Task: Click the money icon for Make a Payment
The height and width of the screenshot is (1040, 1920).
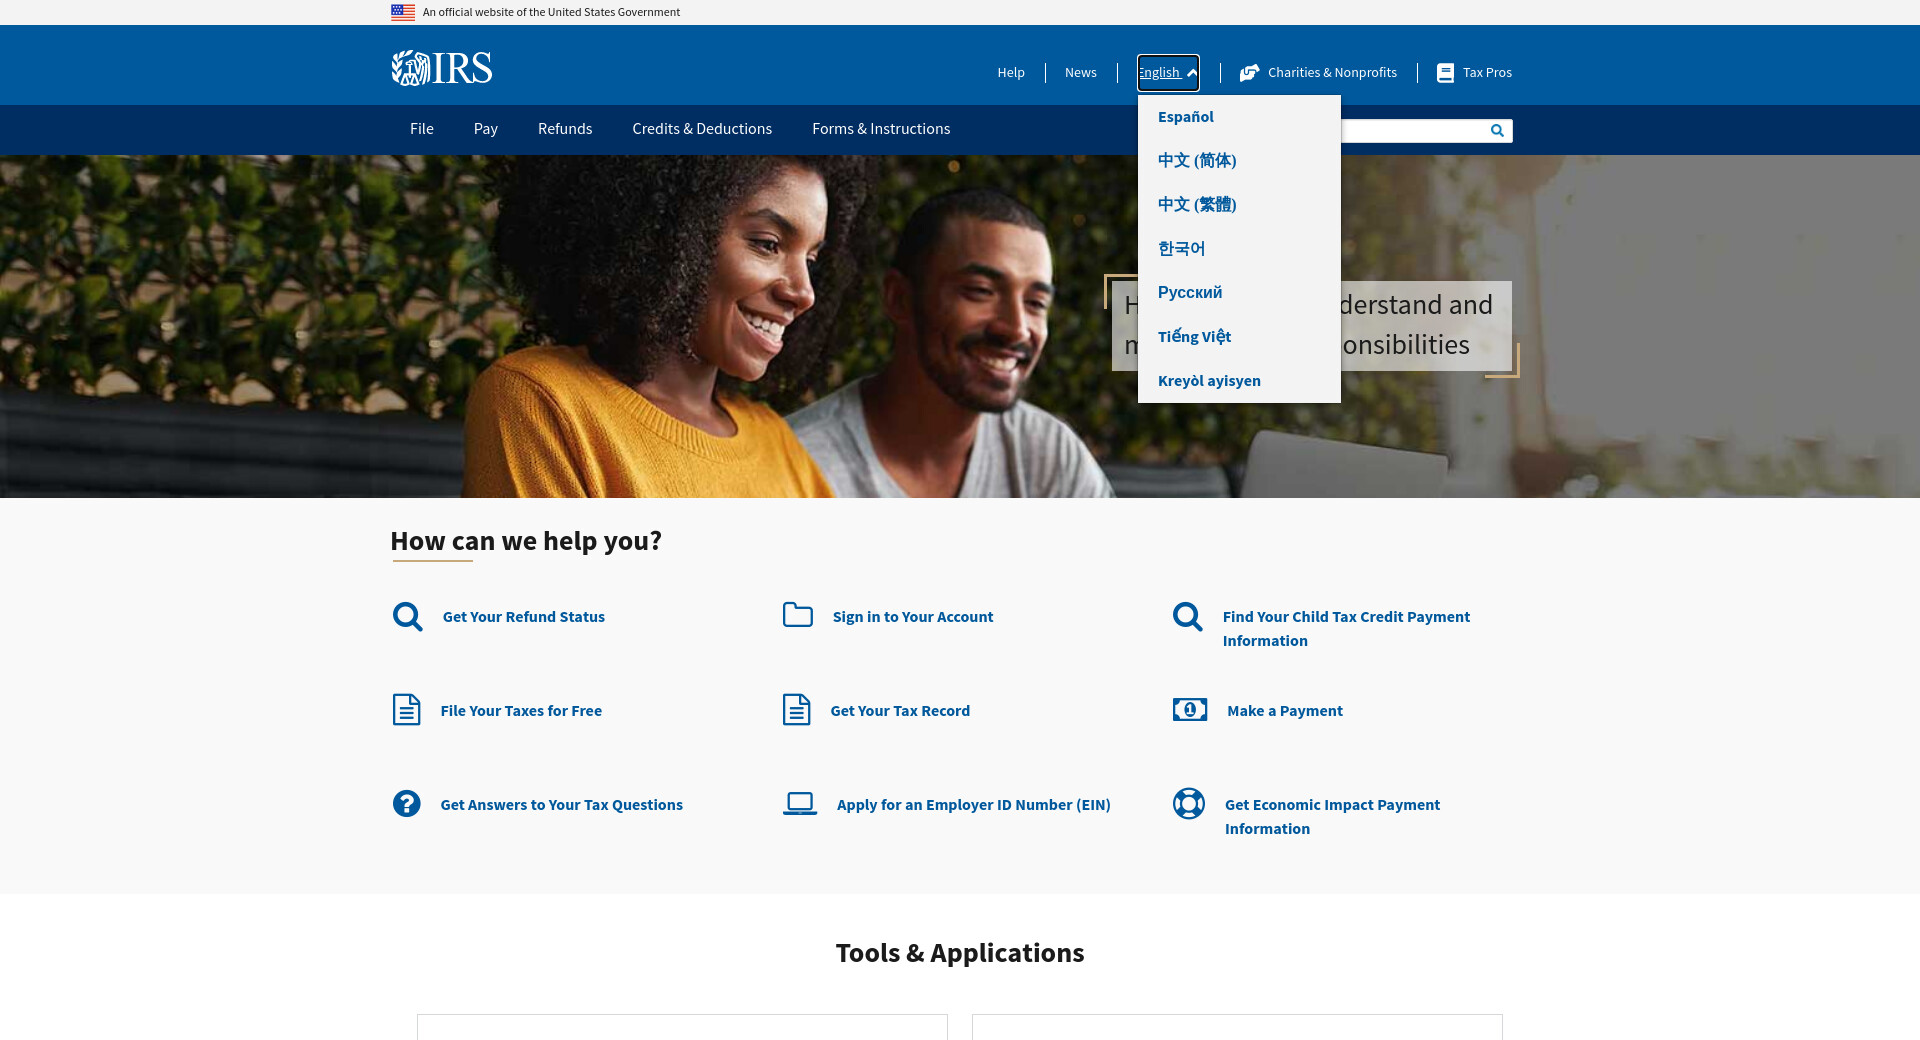Action: pos(1189,710)
